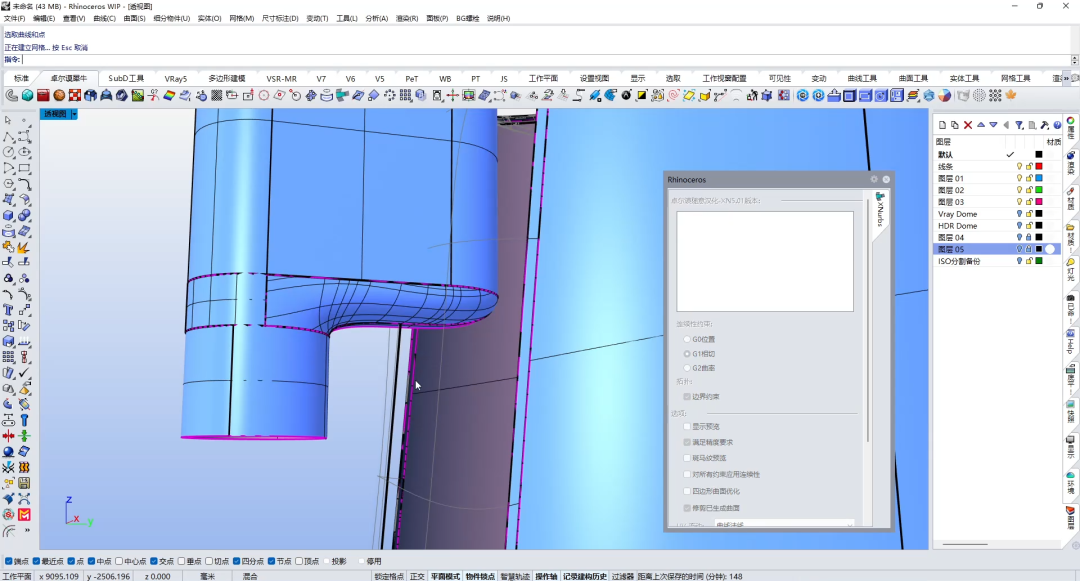Open the 实体(O) menu
Image resolution: width=1080 pixels, height=581 pixels.
[209, 19]
